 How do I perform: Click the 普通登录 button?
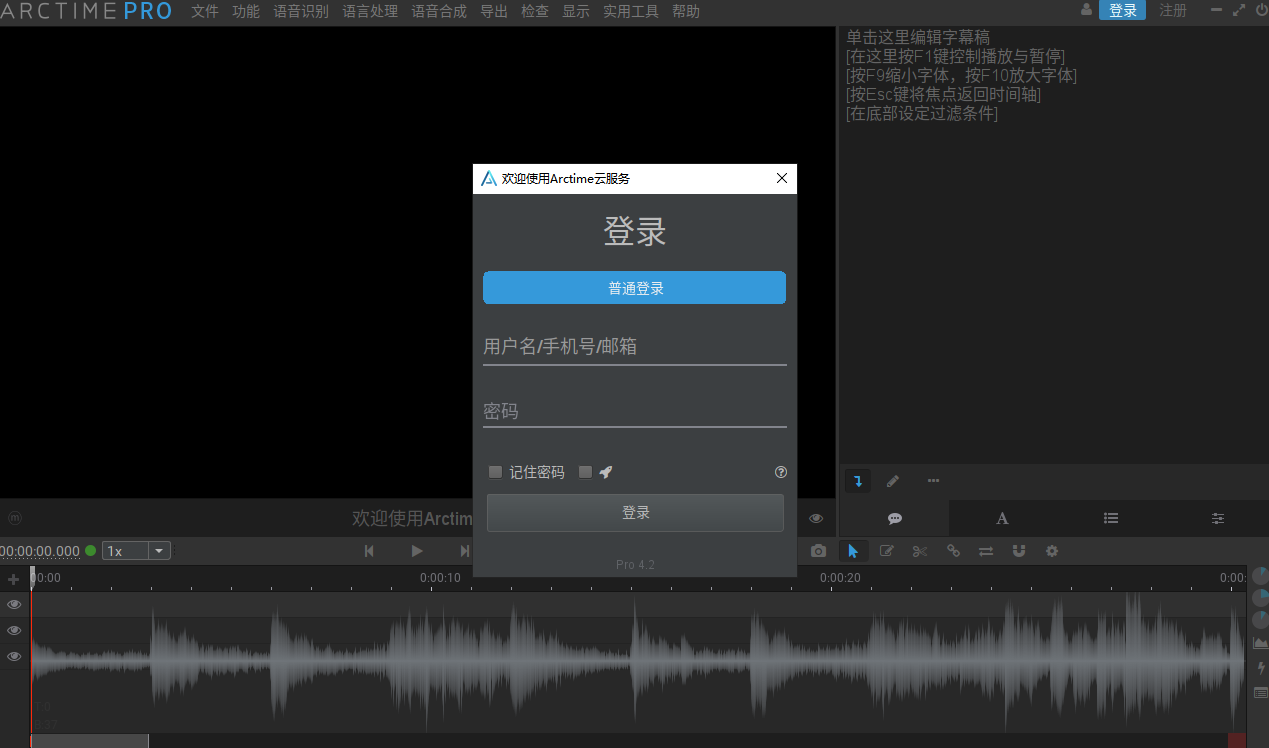pos(635,287)
